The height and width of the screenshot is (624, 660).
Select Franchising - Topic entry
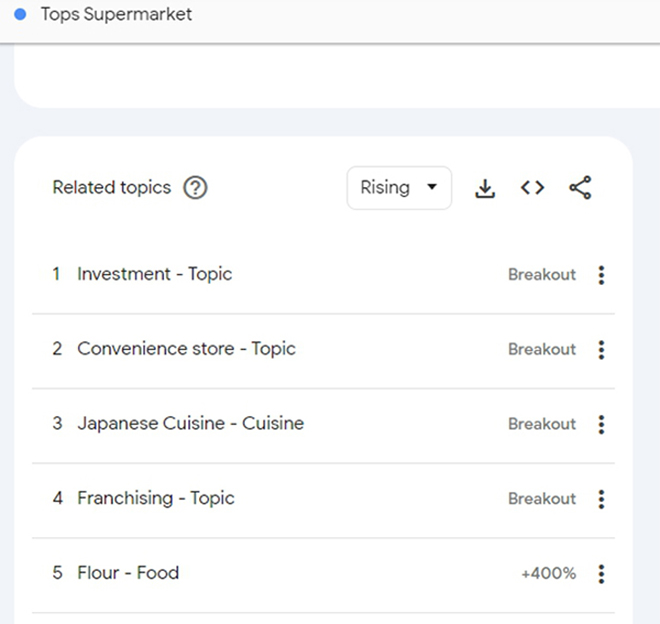click(x=156, y=498)
